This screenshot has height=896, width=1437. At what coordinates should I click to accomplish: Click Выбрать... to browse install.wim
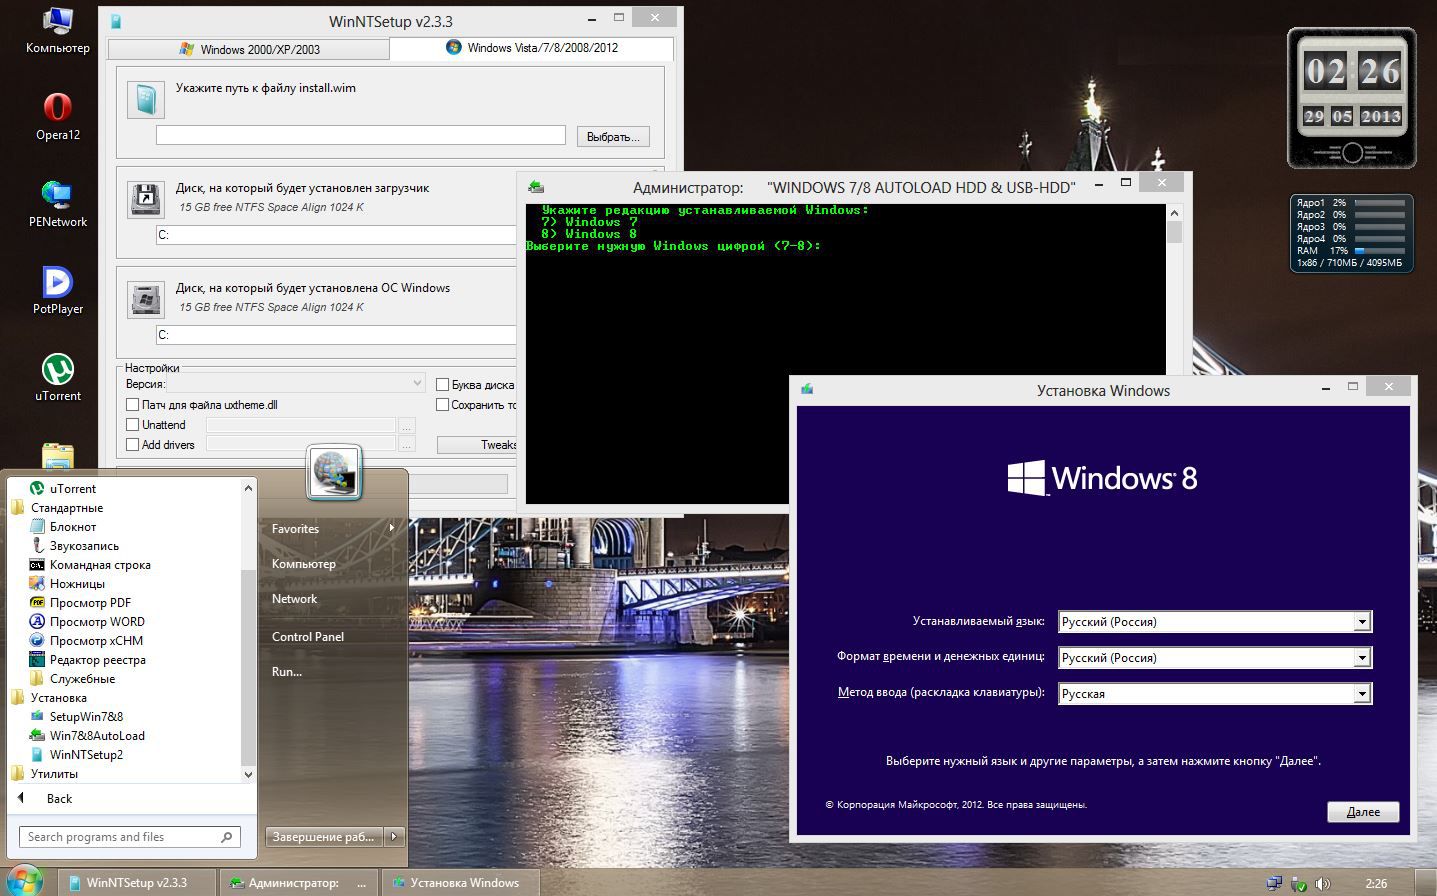point(613,137)
